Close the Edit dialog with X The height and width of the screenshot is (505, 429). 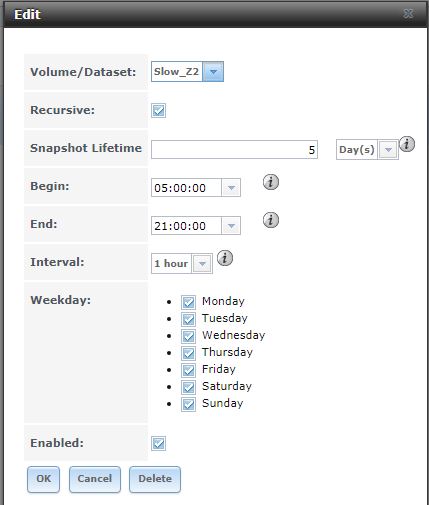[408, 13]
